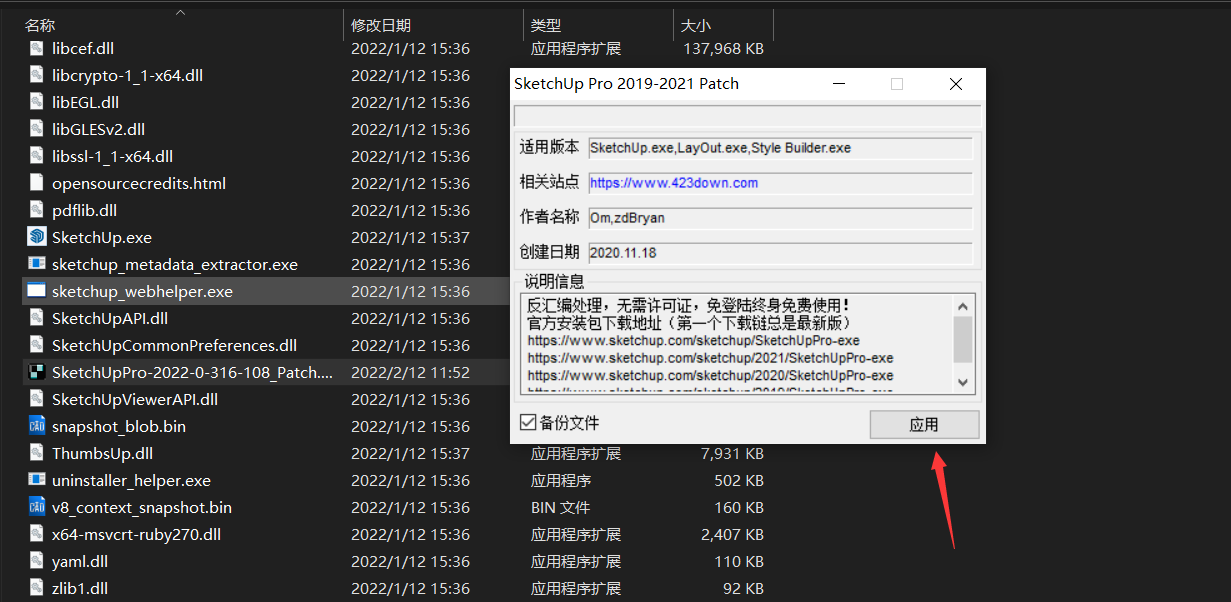Select the file name ThumbsUp.dll
Viewport: 1231px width, 602px height.
click(102, 453)
